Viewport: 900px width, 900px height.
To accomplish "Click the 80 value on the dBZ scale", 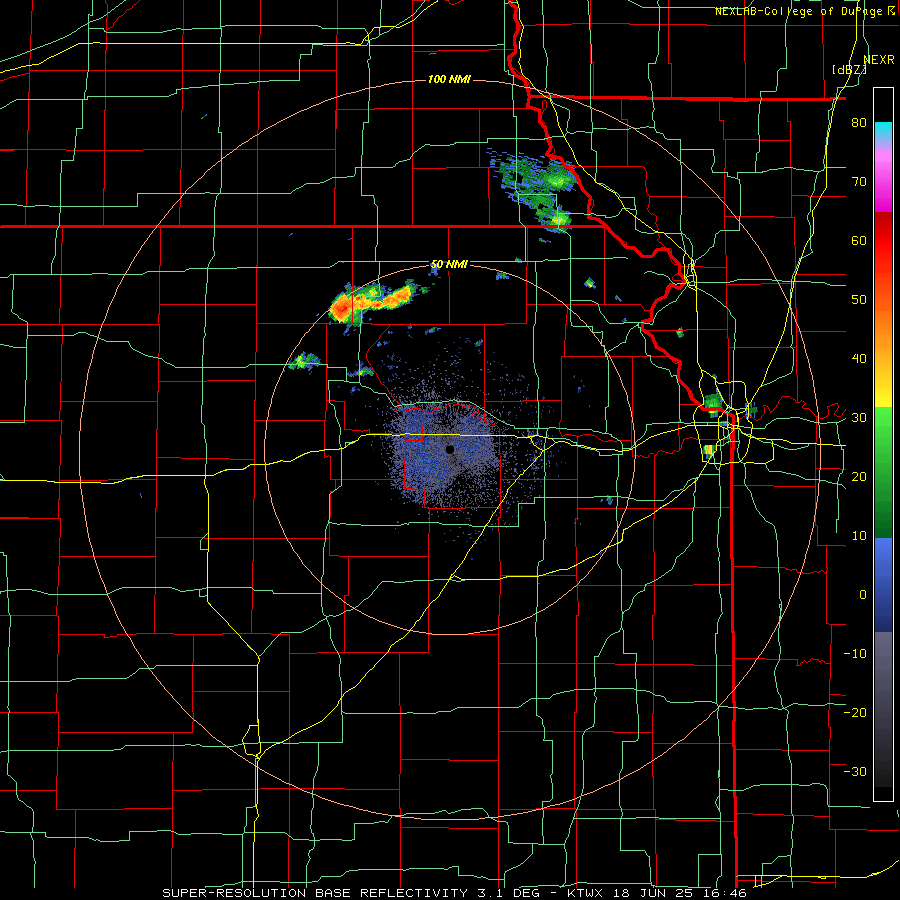I will click(859, 122).
